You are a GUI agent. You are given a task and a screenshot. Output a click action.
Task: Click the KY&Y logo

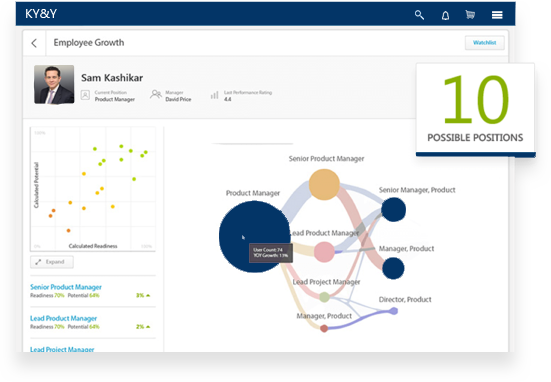click(41, 14)
